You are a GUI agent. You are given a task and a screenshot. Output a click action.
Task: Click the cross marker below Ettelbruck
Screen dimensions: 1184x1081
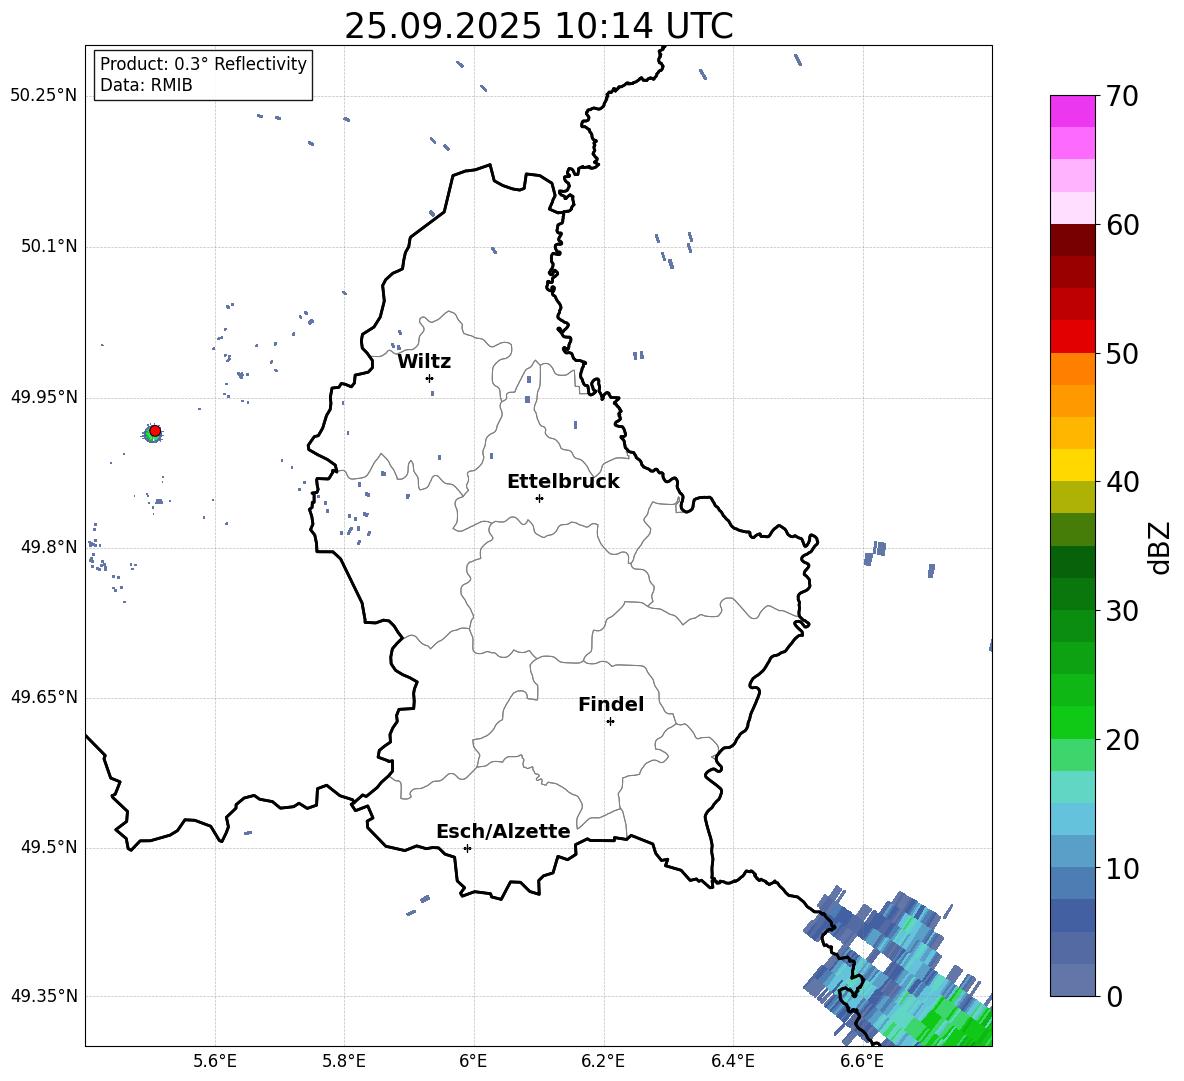click(539, 498)
